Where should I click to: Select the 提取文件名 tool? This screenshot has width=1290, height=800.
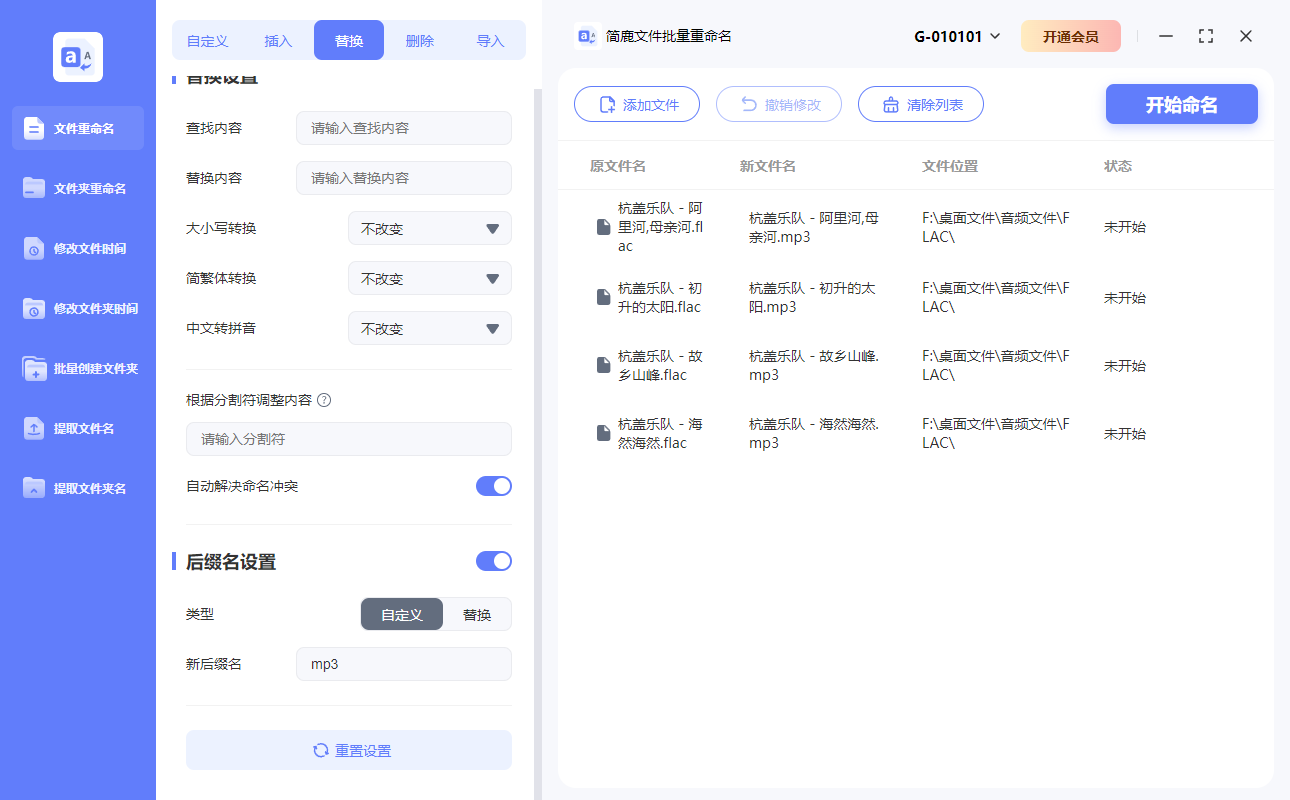tap(77, 428)
